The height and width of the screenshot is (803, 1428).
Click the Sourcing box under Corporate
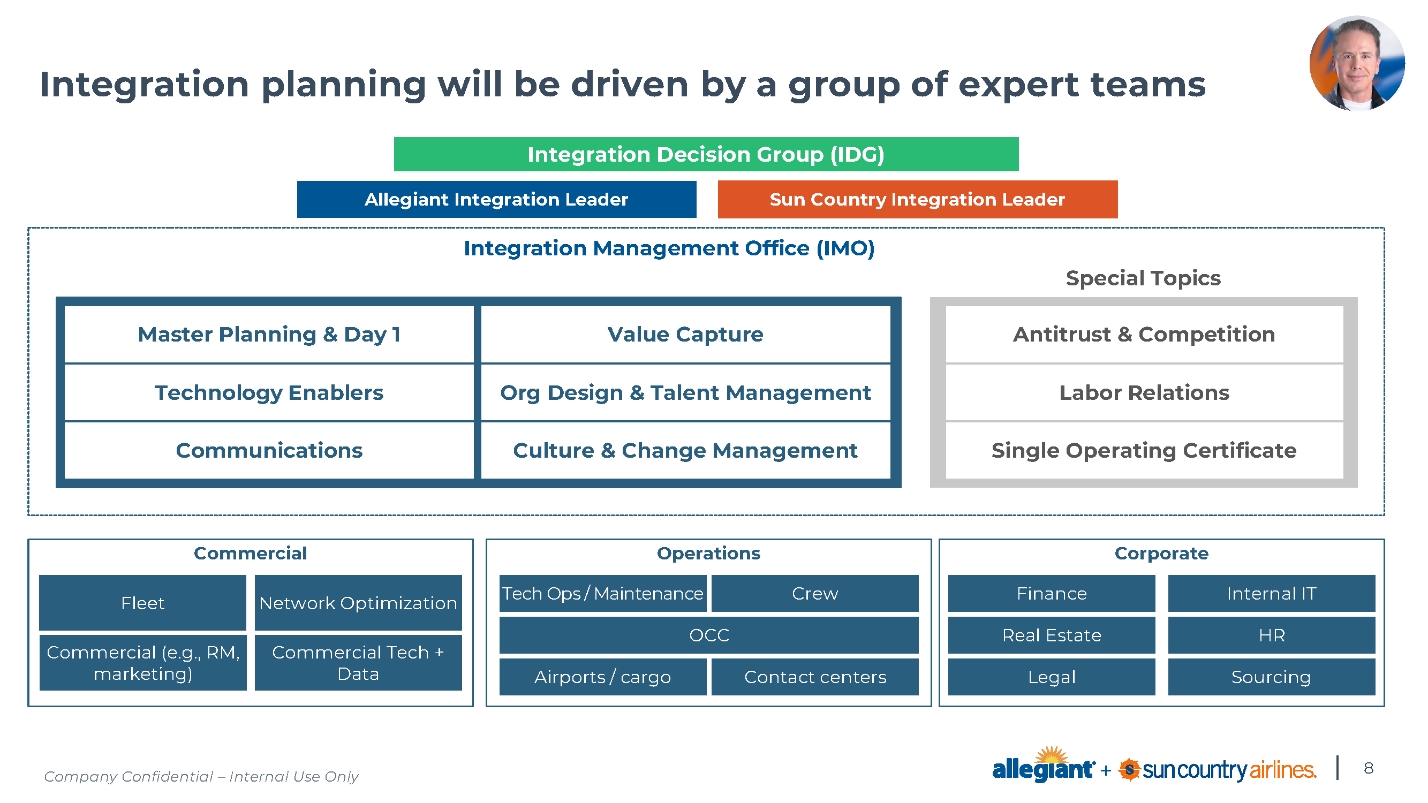point(1271,677)
